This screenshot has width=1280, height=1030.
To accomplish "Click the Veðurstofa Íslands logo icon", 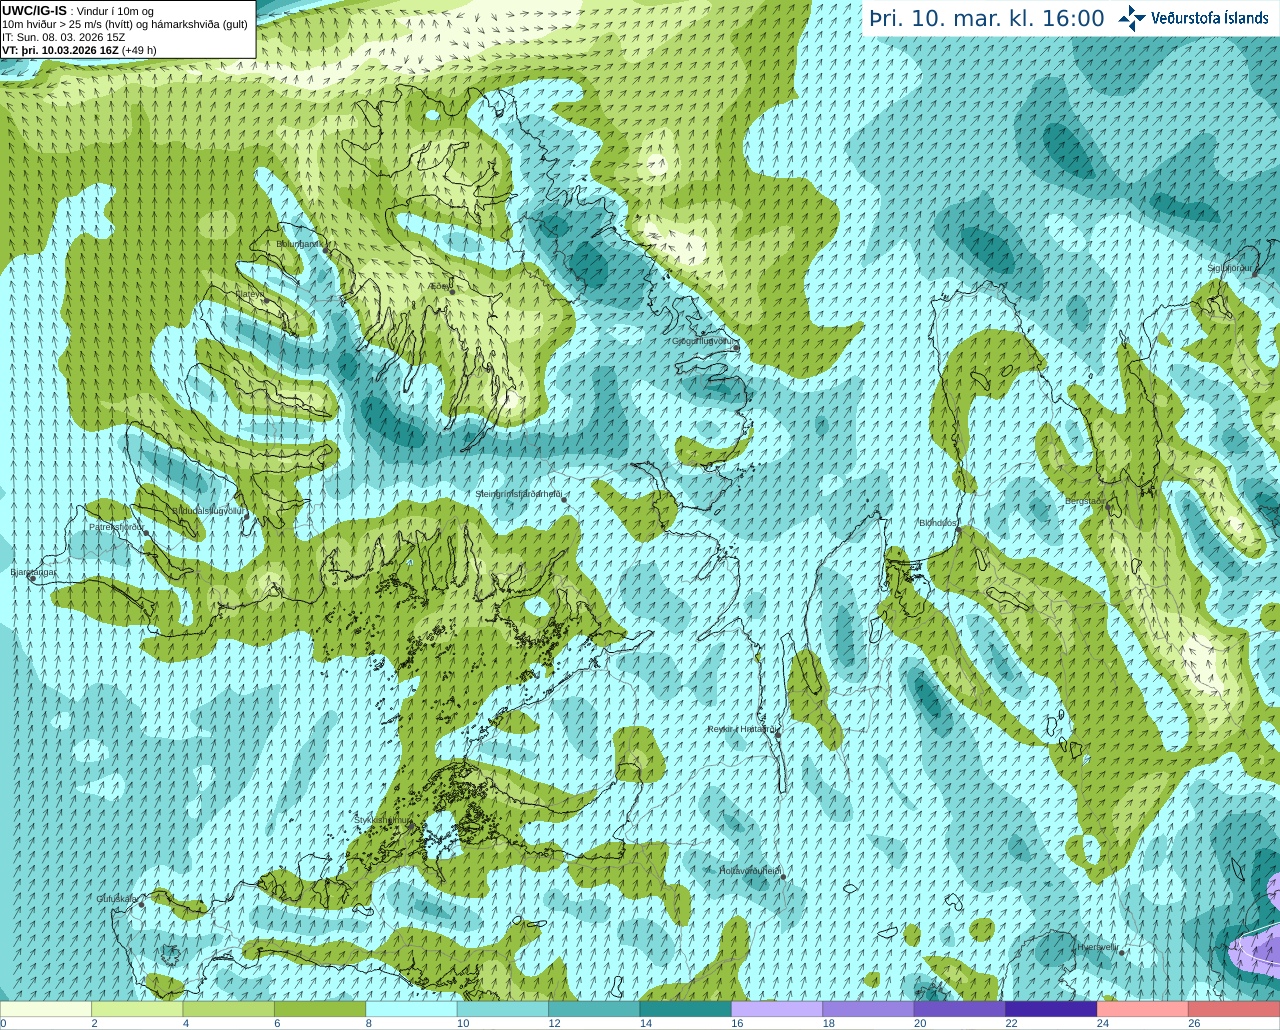I will [1132, 18].
